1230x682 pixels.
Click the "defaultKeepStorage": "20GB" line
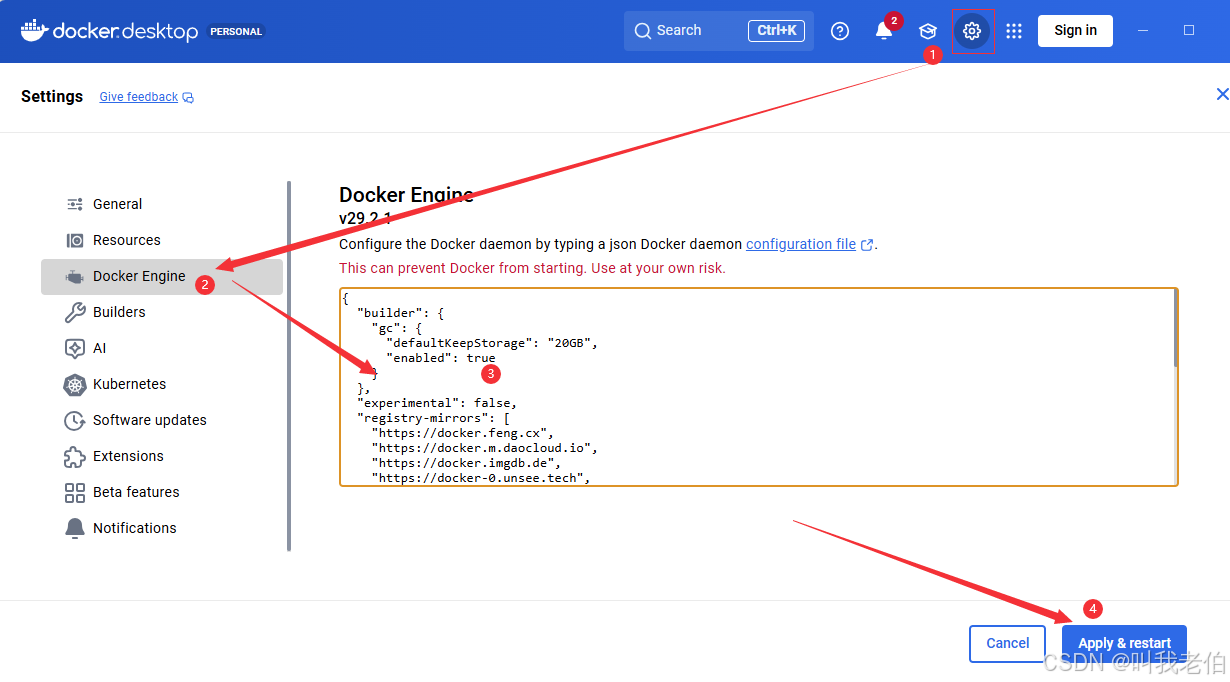coord(492,343)
